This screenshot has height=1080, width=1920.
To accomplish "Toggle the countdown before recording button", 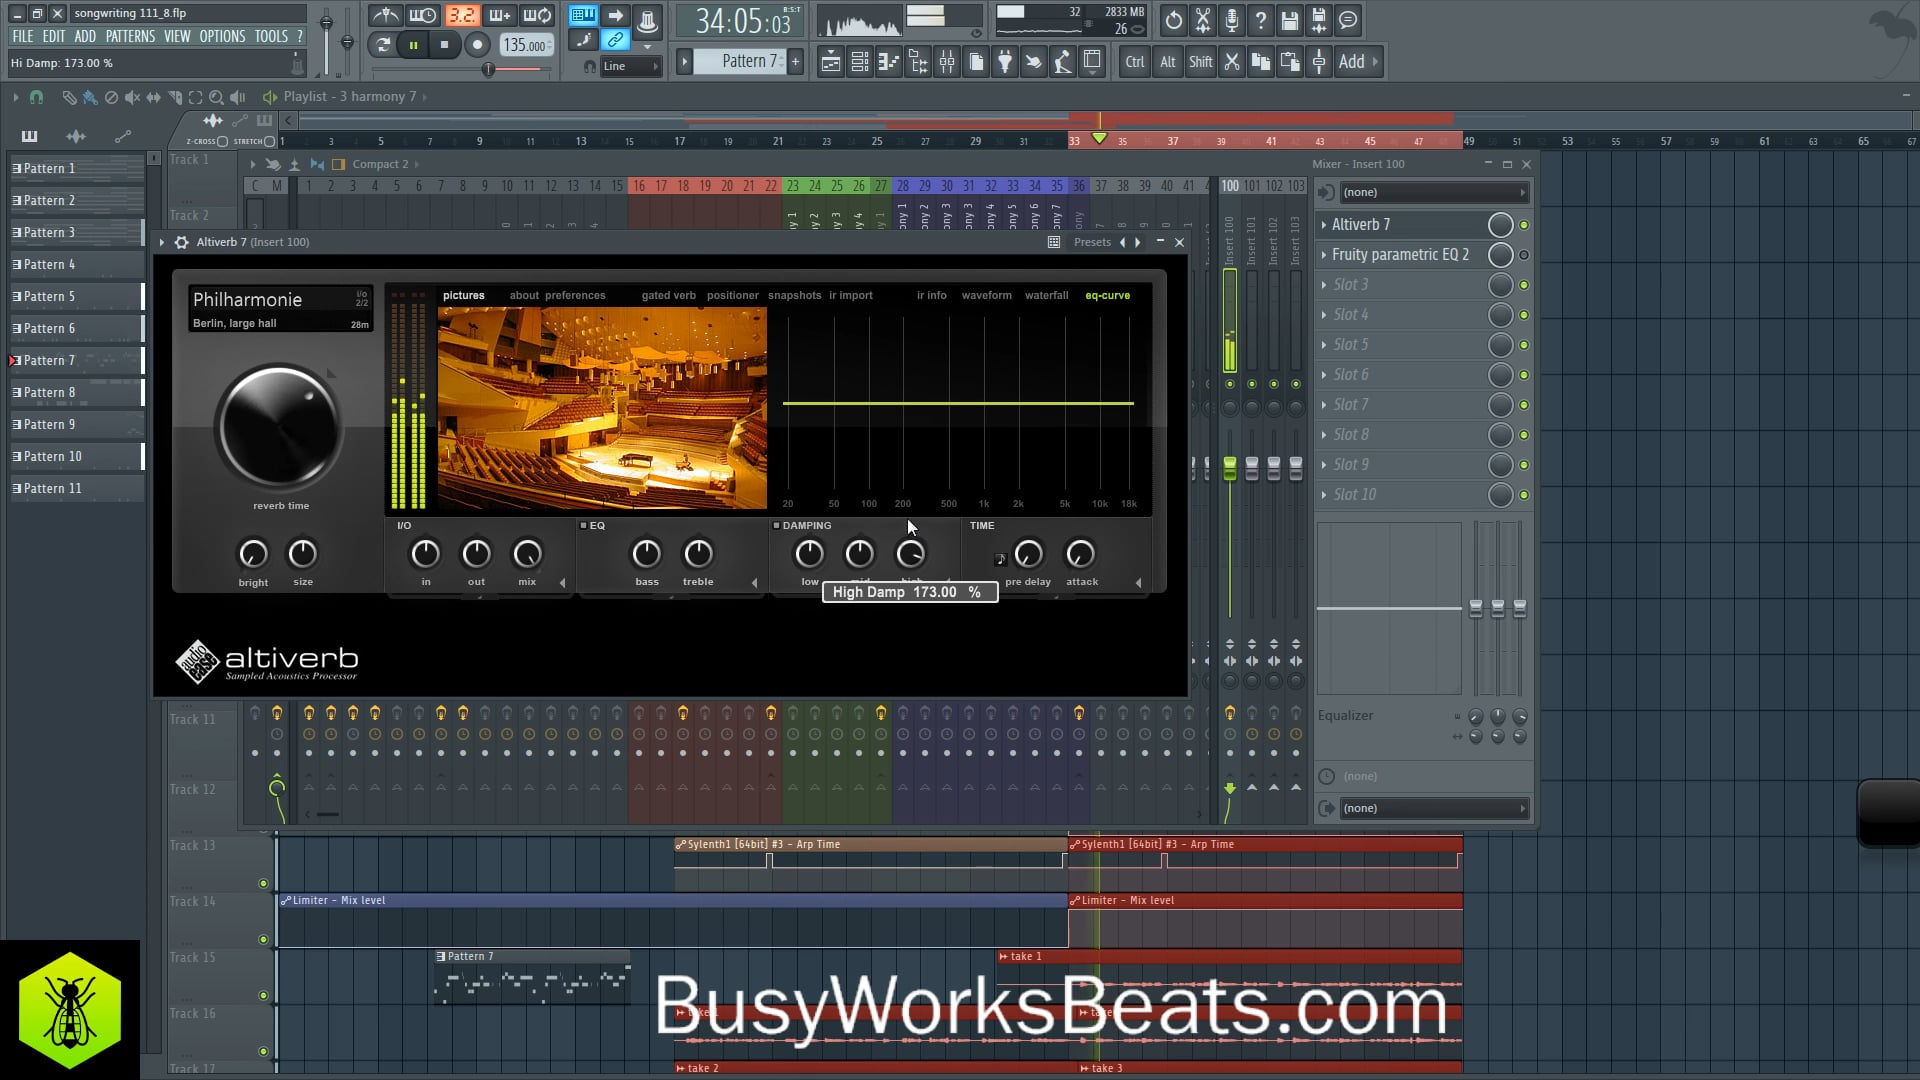I will pos(461,15).
